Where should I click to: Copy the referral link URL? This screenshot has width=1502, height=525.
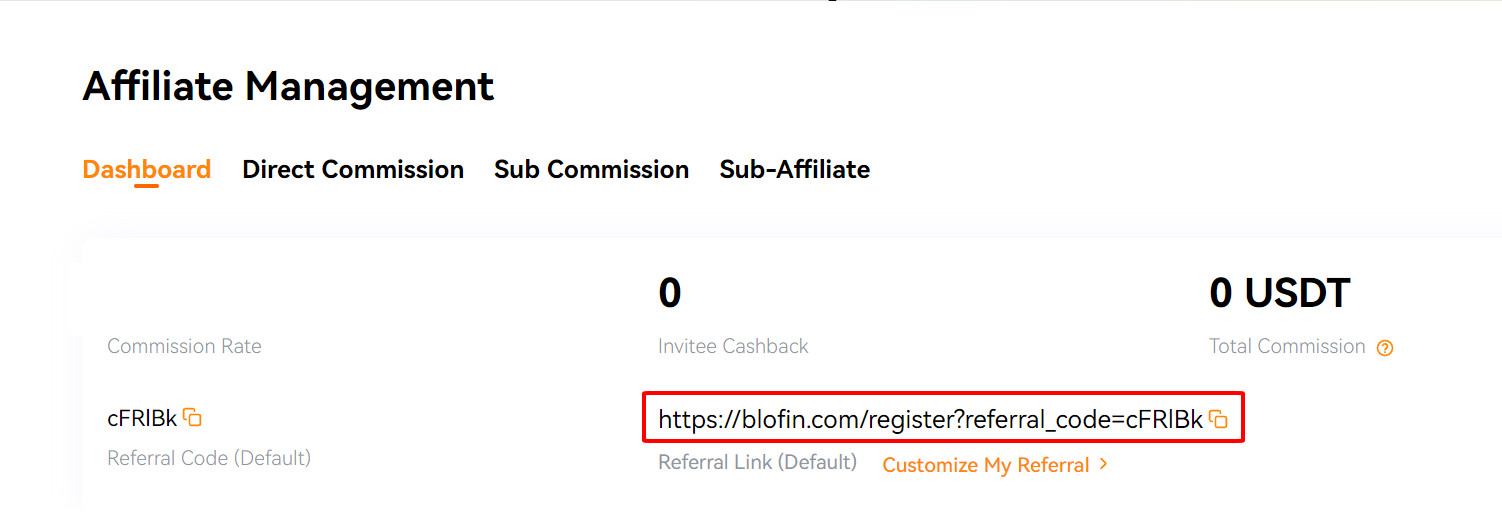(1218, 419)
